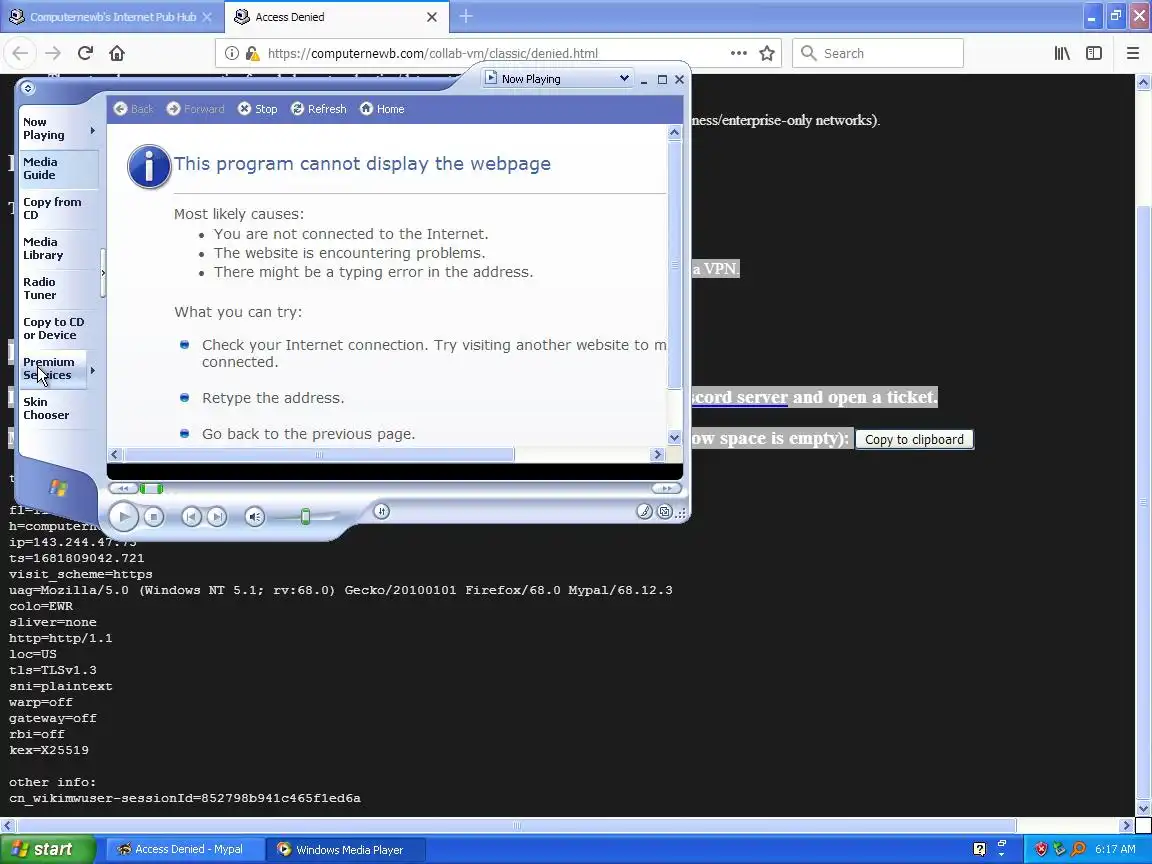The image size is (1152, 864).
Task: Toggle the browser sidebar
Action: pos(1094,53)
